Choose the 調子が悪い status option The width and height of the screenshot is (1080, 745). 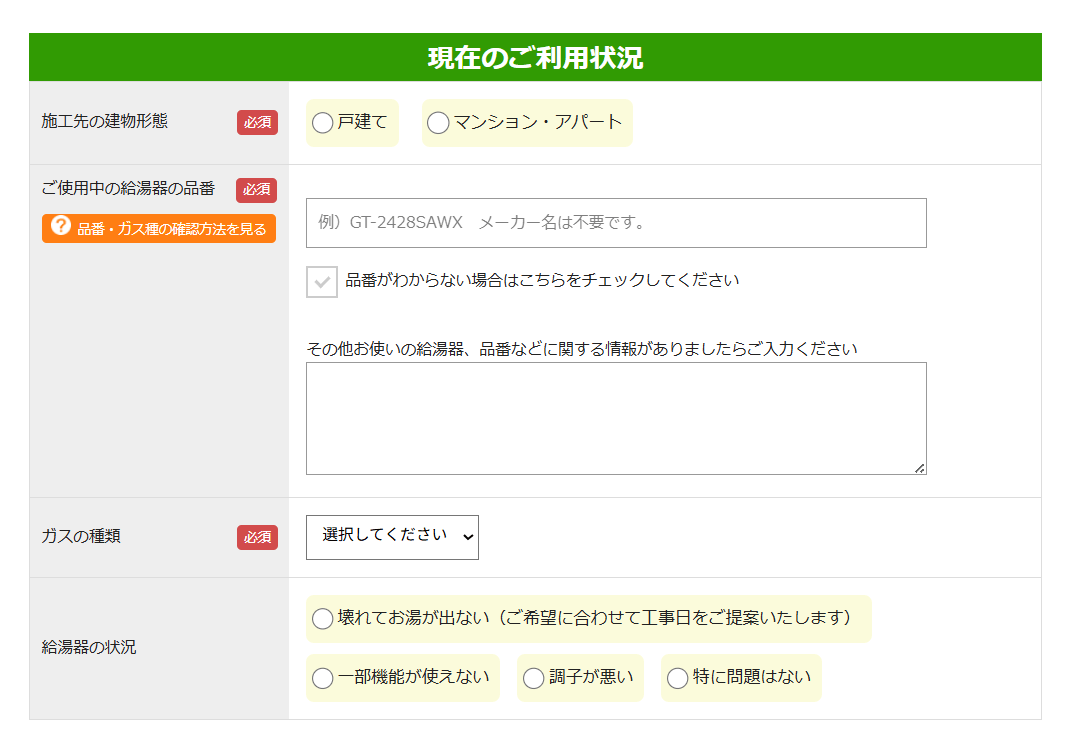tap(534, 678)
